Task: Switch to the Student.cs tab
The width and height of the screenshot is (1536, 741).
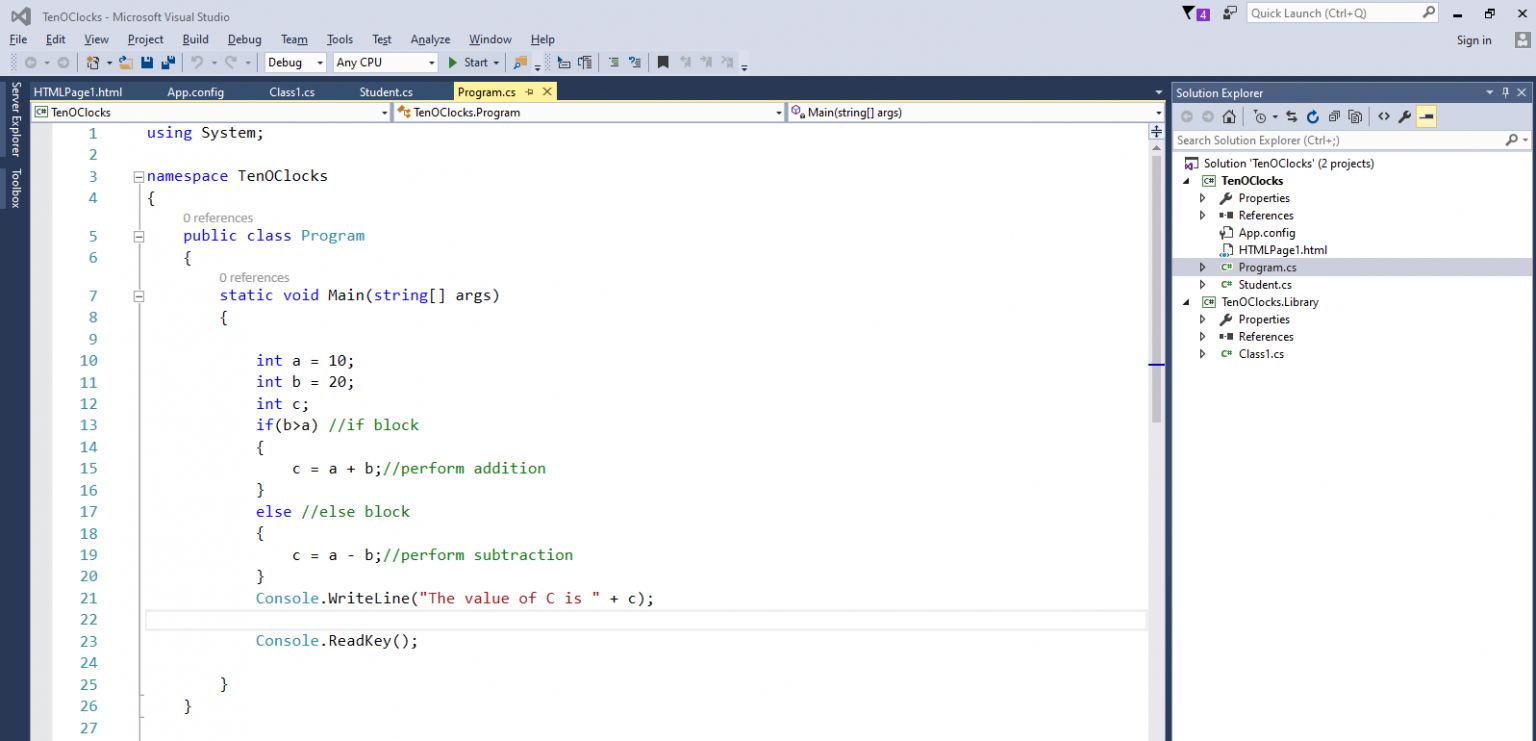Action: point(385,91)
